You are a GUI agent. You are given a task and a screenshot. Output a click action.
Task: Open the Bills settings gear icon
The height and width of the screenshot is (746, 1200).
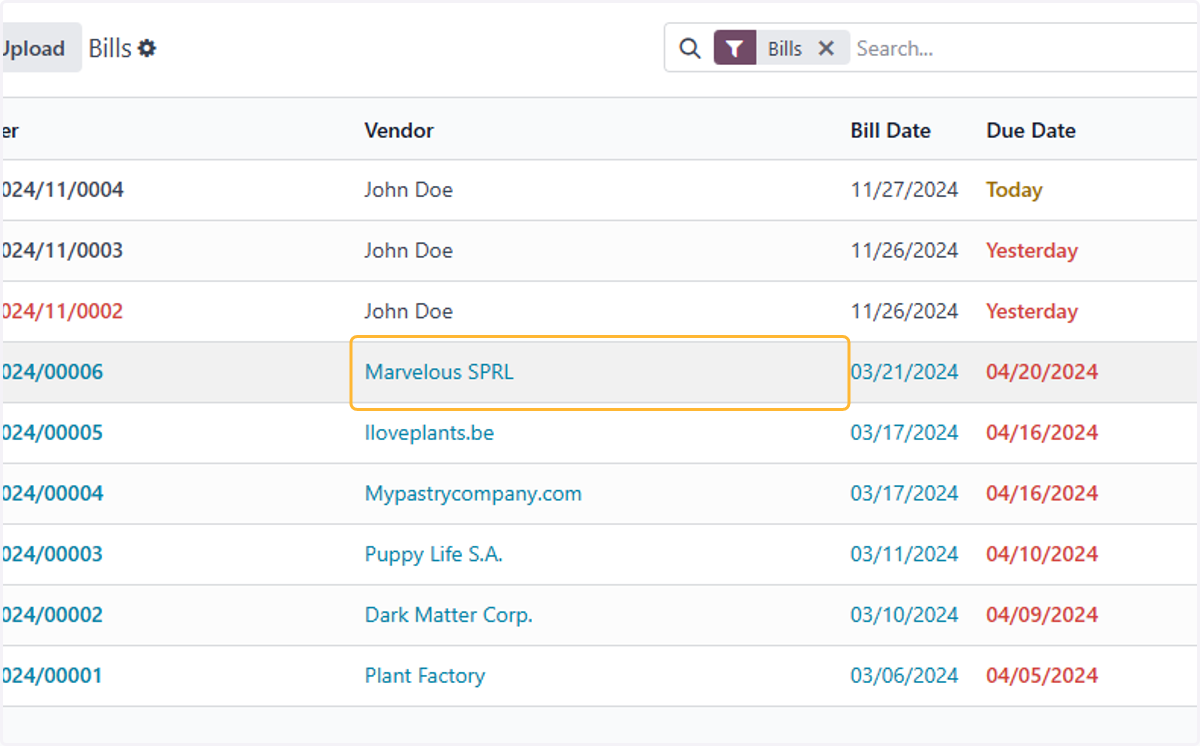point(147,48)
